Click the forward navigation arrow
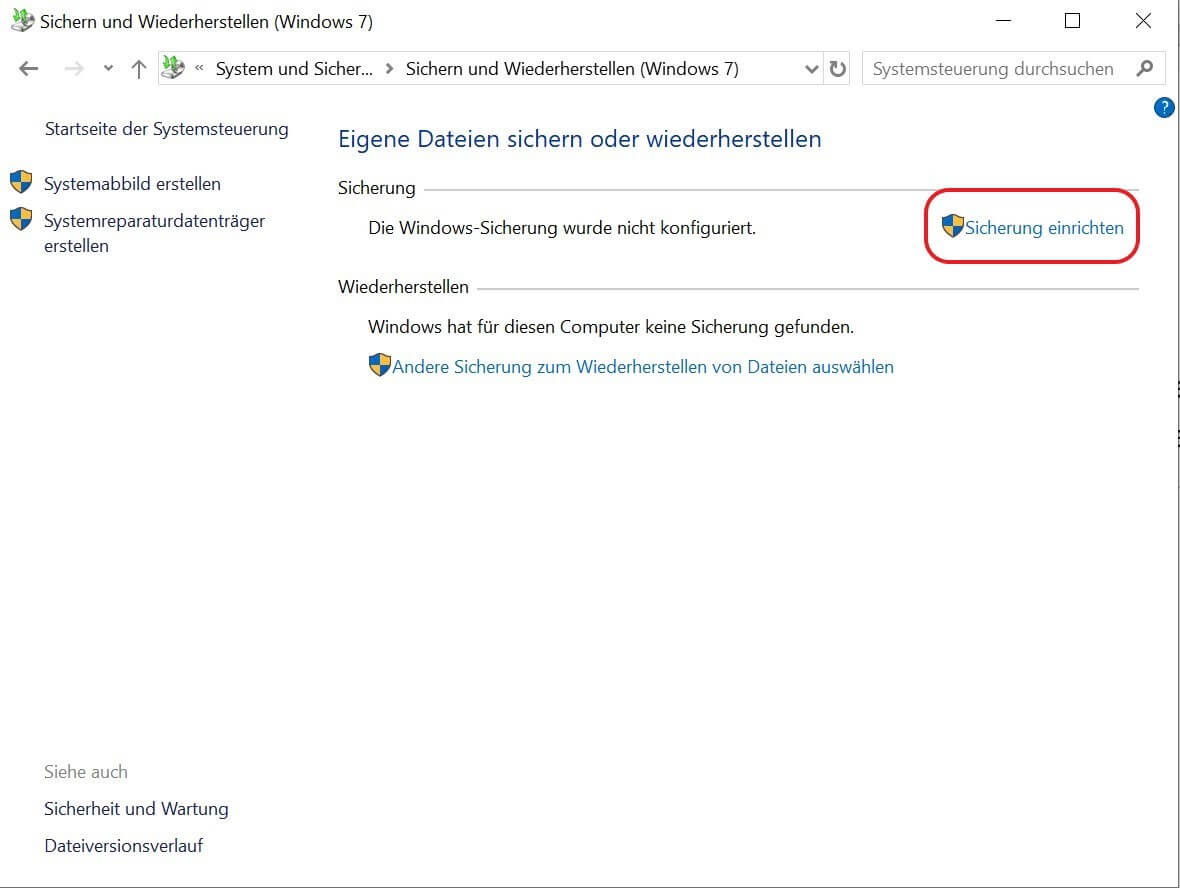Screen dimensions: 1180x888 click(74, 69)
